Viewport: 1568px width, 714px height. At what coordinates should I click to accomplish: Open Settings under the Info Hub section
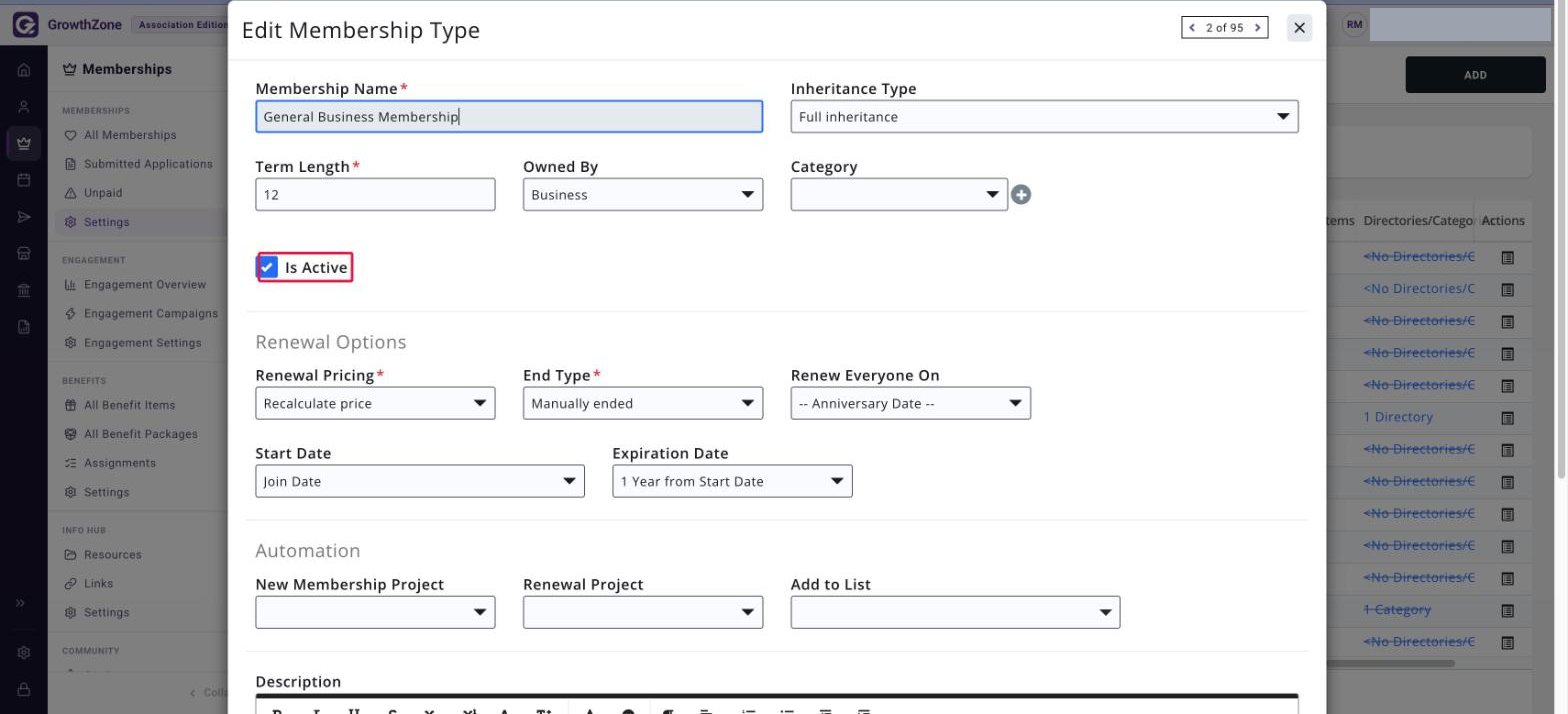tap(106, 613)
